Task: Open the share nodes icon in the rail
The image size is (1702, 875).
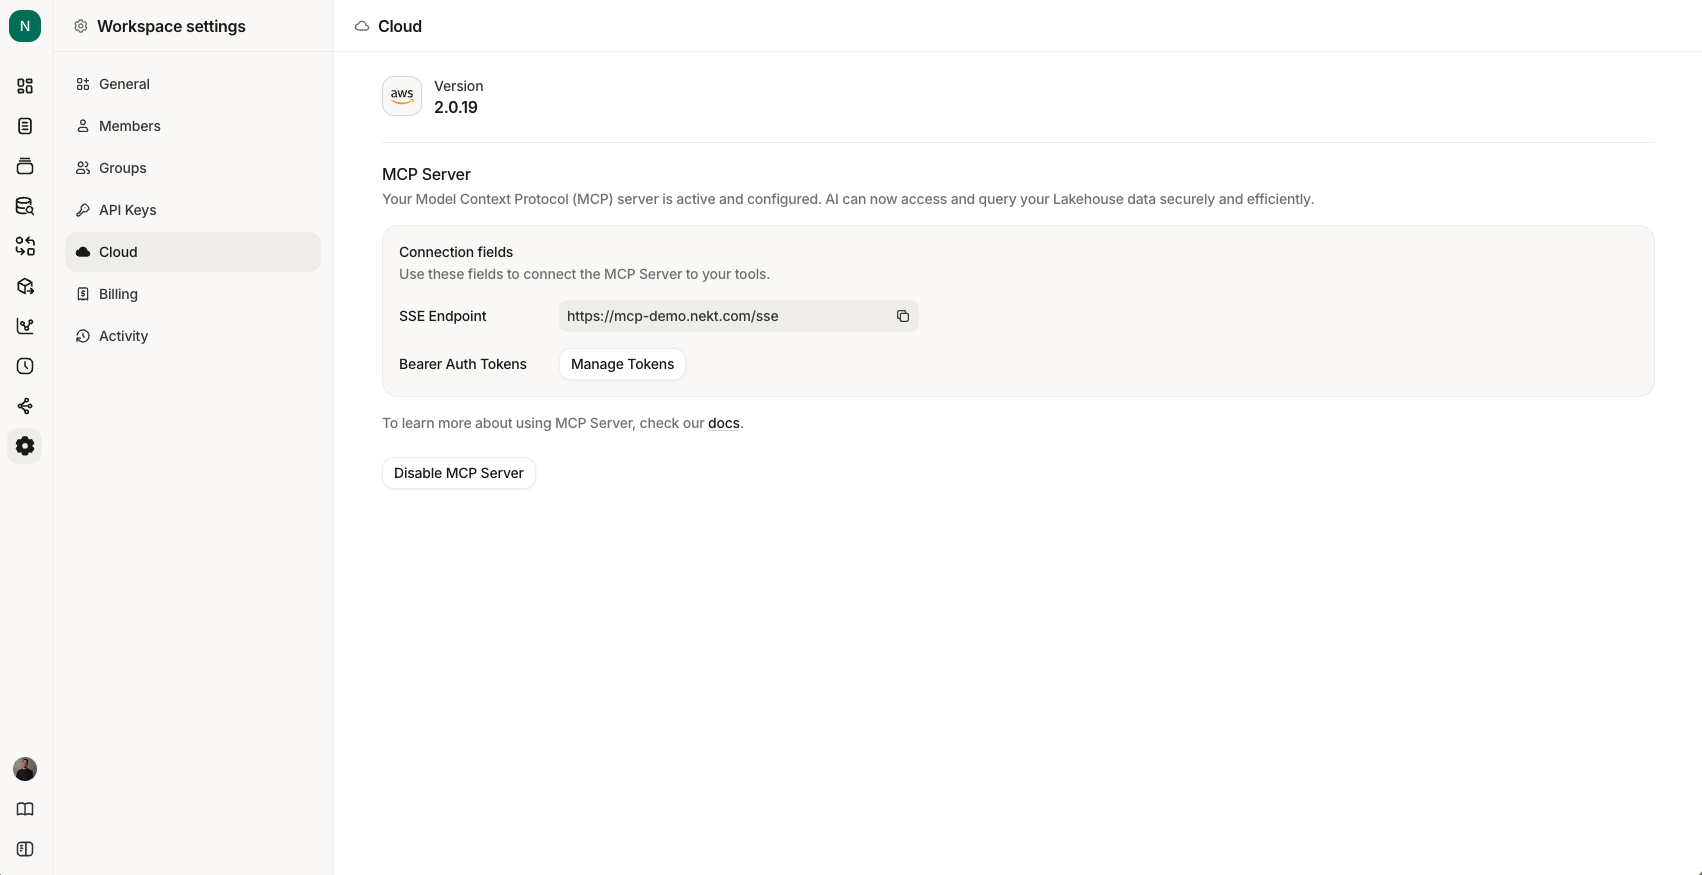Action: pyautogui.click(x=25, y=406)
